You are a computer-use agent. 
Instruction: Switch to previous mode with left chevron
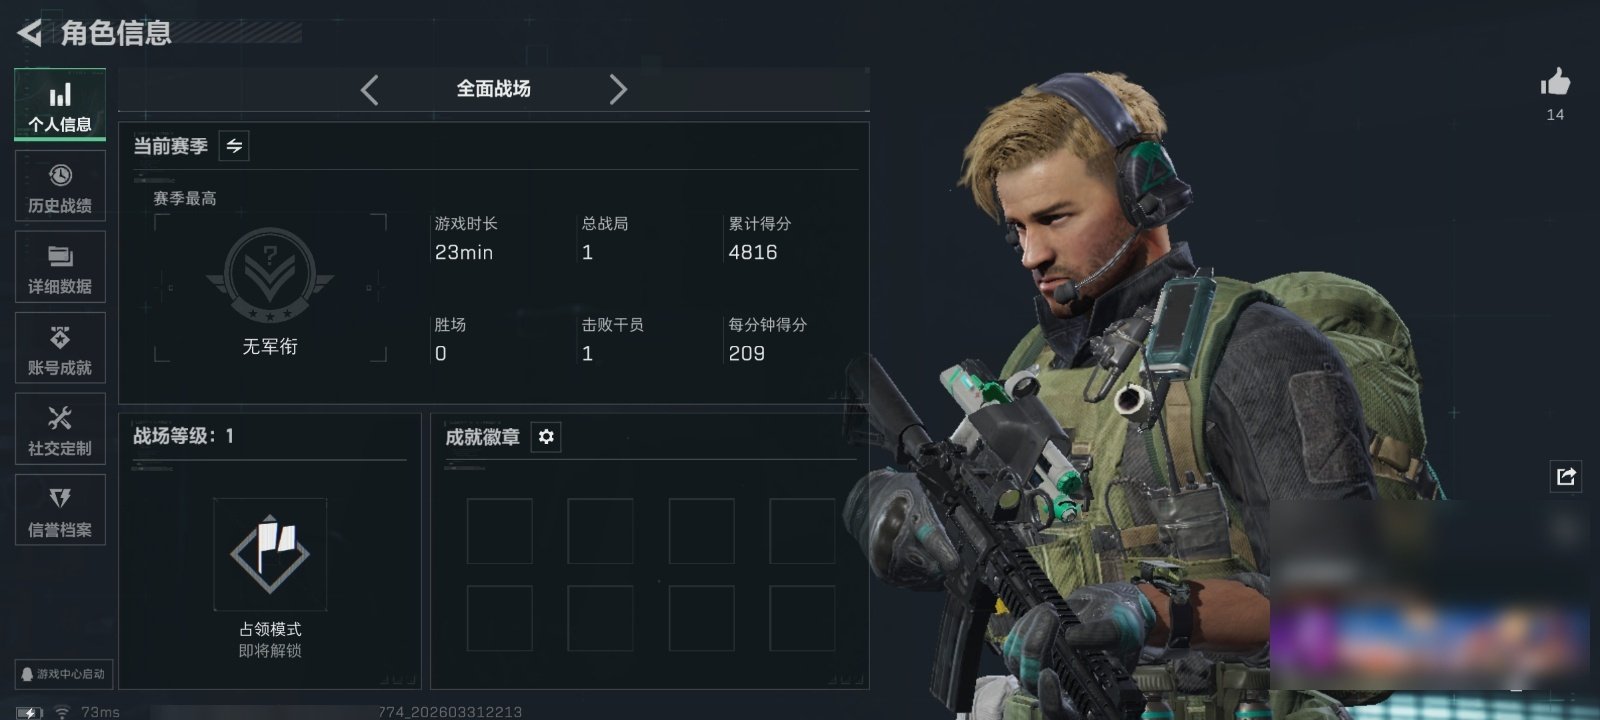pos(370,90)
